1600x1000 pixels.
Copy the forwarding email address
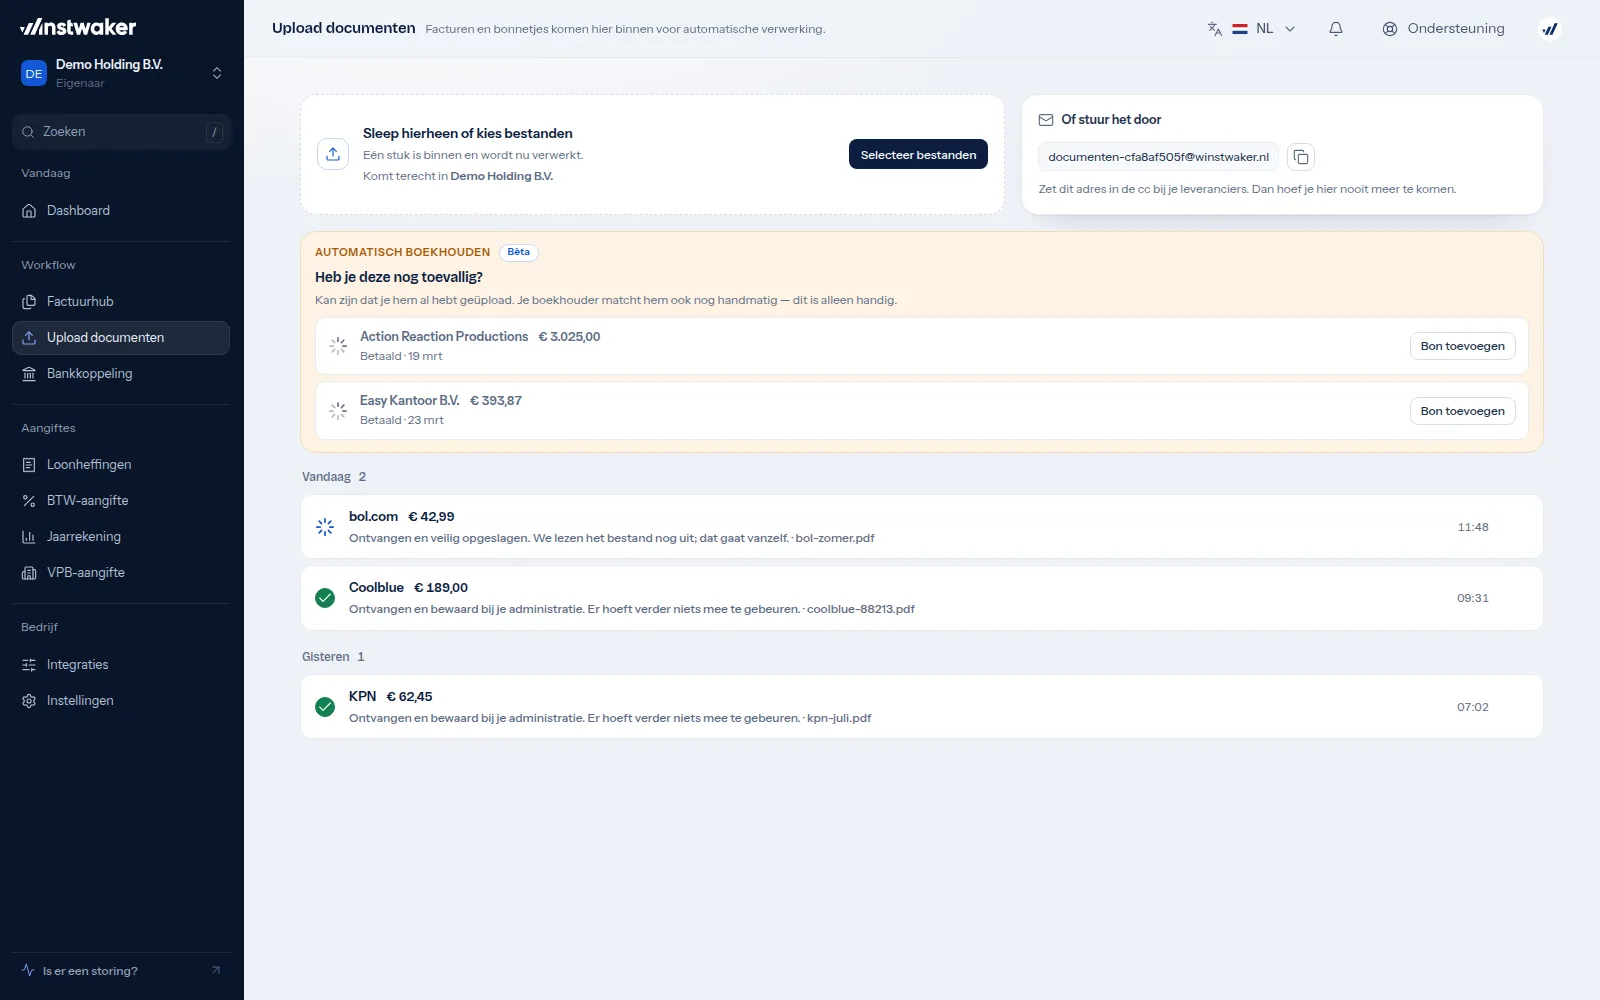(x=1301, y=157)
